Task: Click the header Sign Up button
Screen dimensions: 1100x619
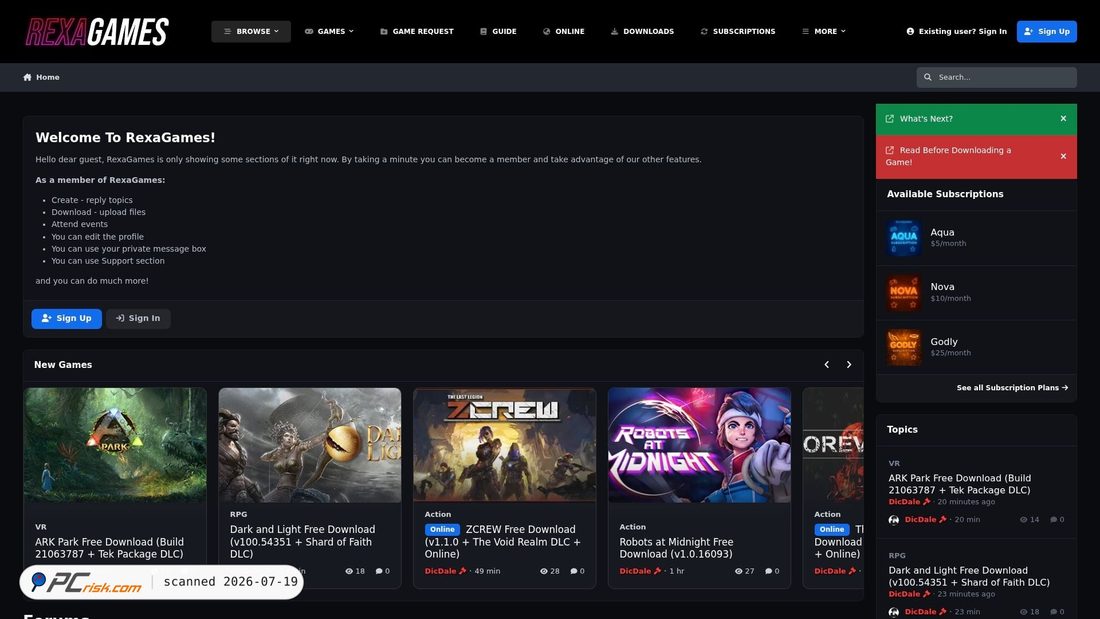Action: [x=1047, y=32]
